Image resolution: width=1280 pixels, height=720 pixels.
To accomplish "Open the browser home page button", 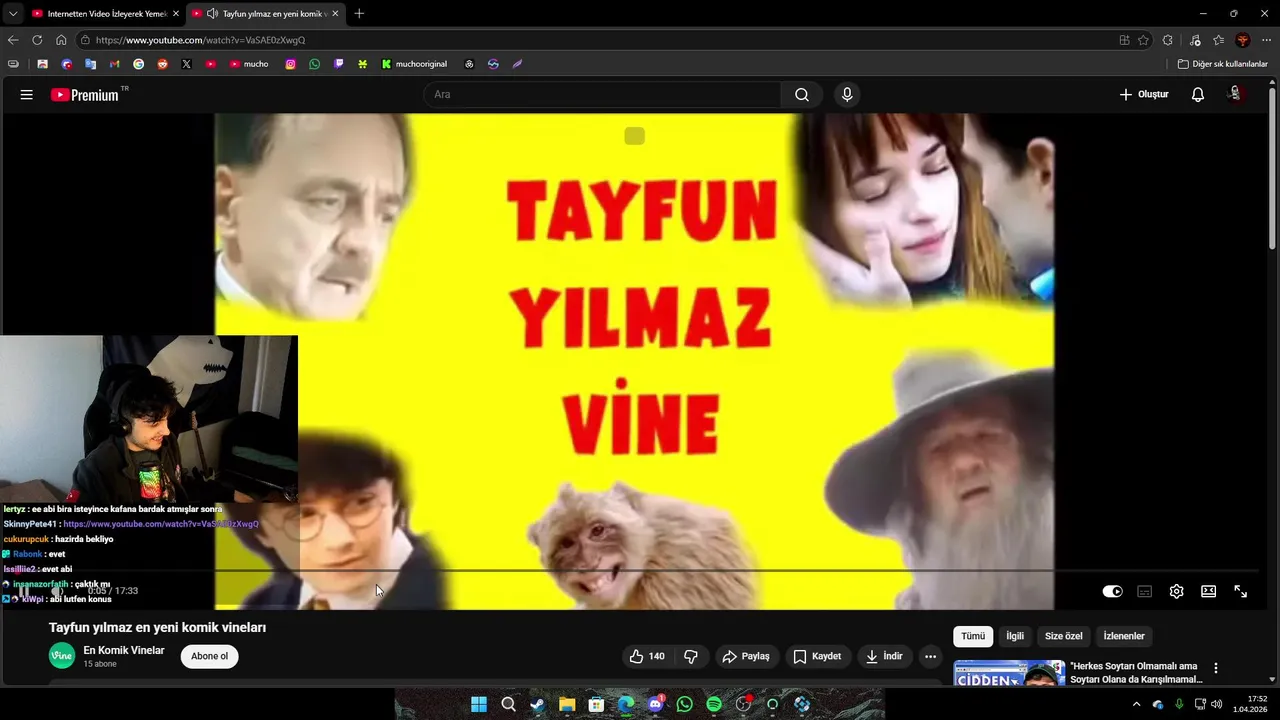I will (61, 40).
